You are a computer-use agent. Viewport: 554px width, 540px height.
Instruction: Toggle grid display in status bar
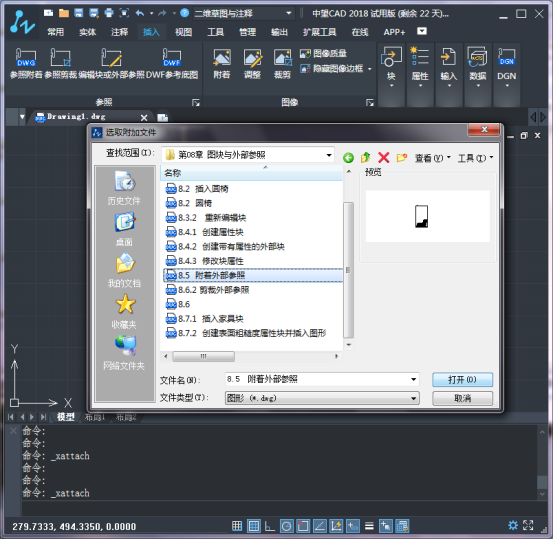tap(254, 526)
